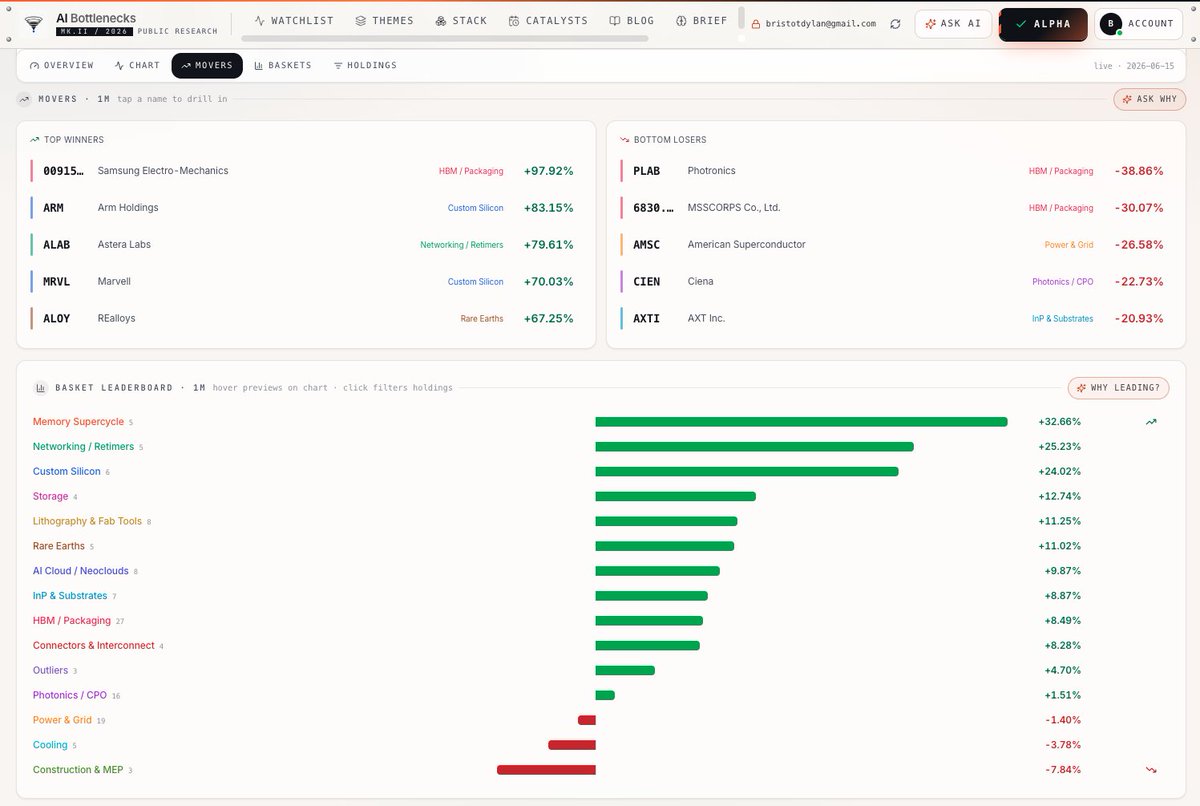The width and height of the screenshot is (1200, 806).
Task: Click the InP & Substrates basket label
Action: pyautogui.click(x=70, y=596)
